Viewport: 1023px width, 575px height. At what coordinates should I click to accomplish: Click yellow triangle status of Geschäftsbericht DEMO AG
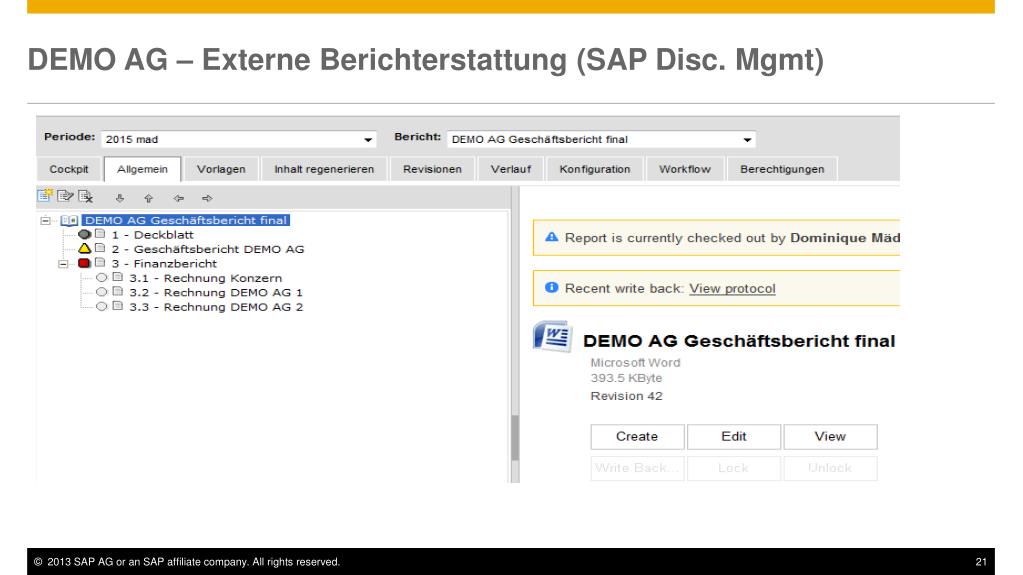[84, 249]
